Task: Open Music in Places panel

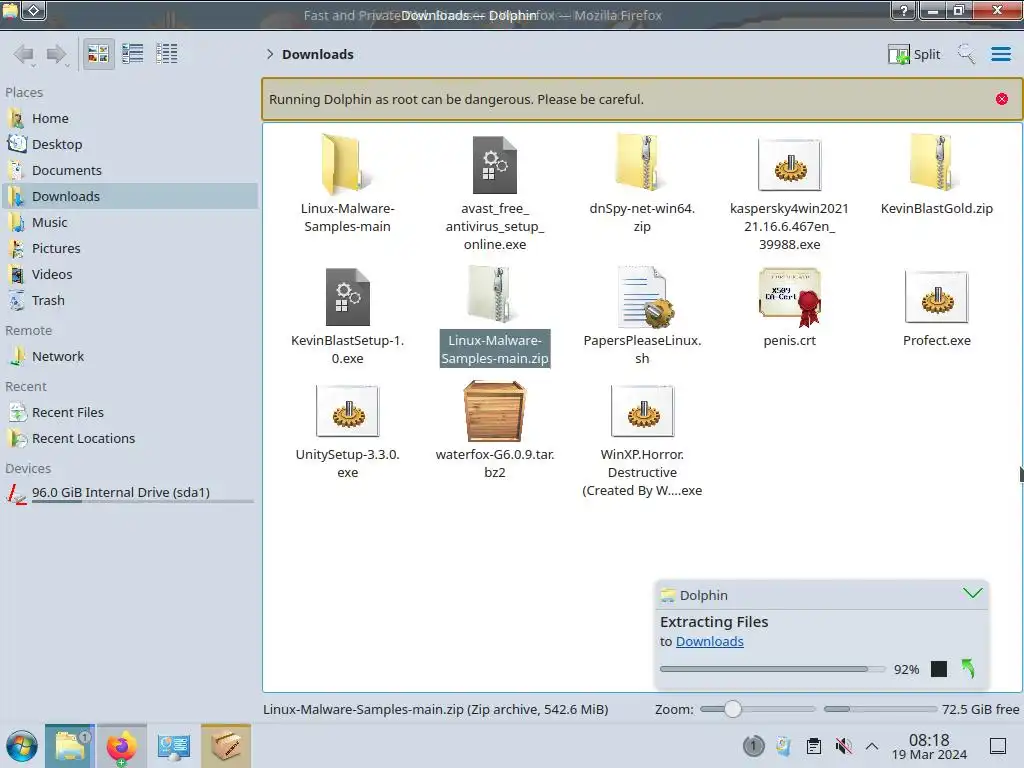Action: [130, 223]
